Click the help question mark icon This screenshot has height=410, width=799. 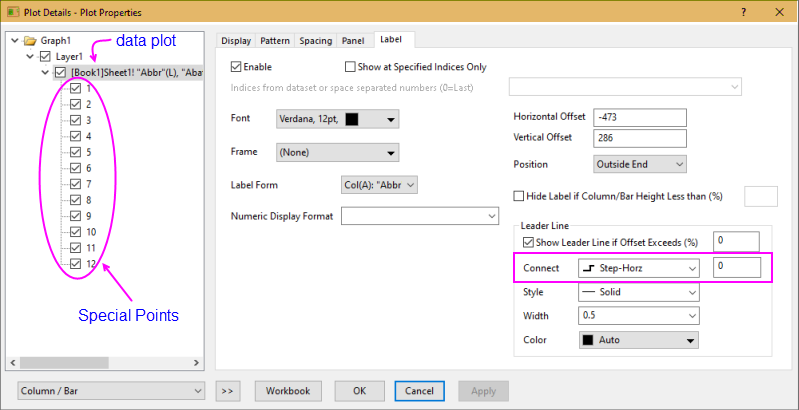pyautogui.click(x=743, y=12)
